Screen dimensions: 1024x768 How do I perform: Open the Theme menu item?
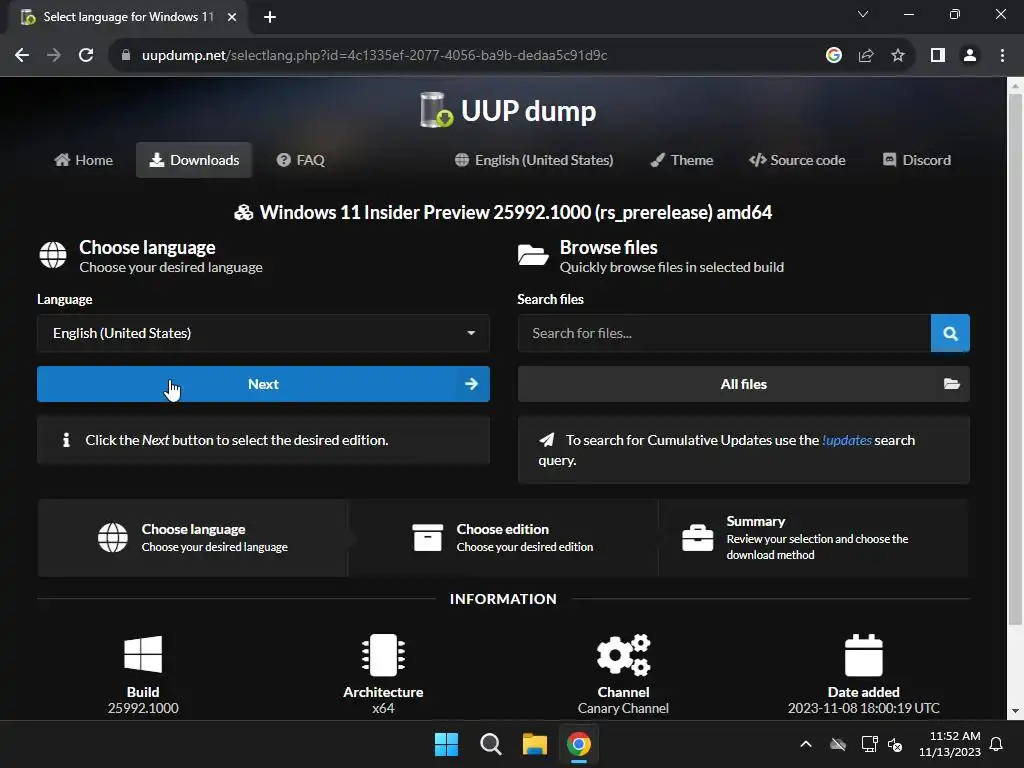pyautogui.click(x=682, y=160)
